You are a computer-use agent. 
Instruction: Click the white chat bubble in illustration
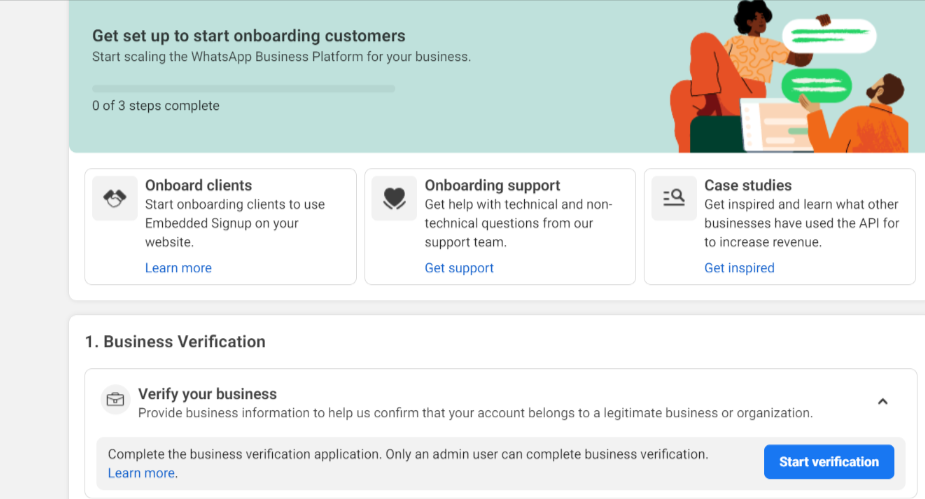click(x=829, y=35)
